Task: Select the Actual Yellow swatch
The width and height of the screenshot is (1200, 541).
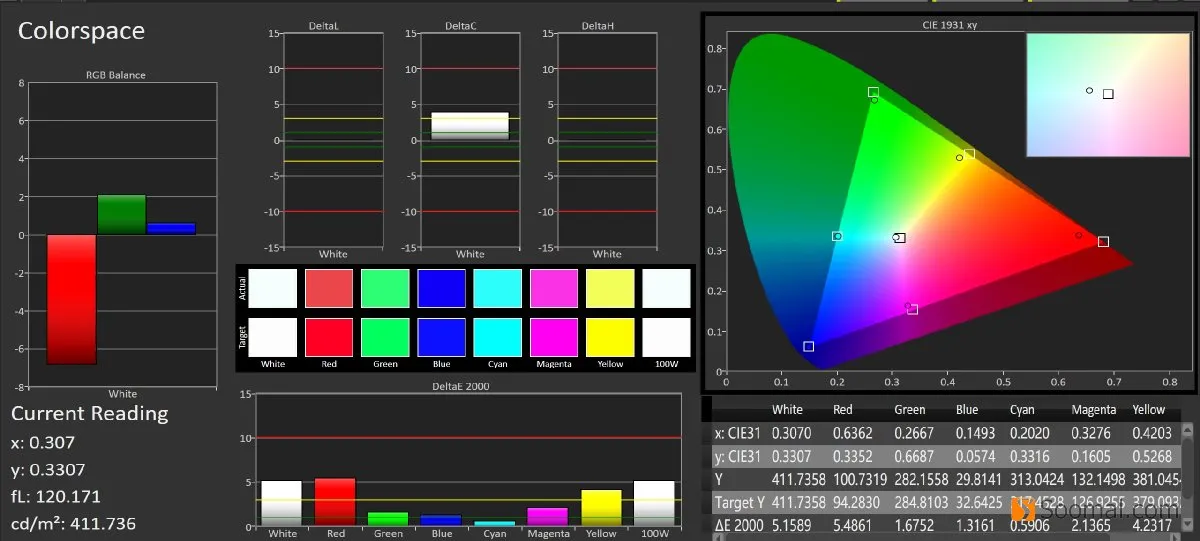Action: tap(610, 288)
